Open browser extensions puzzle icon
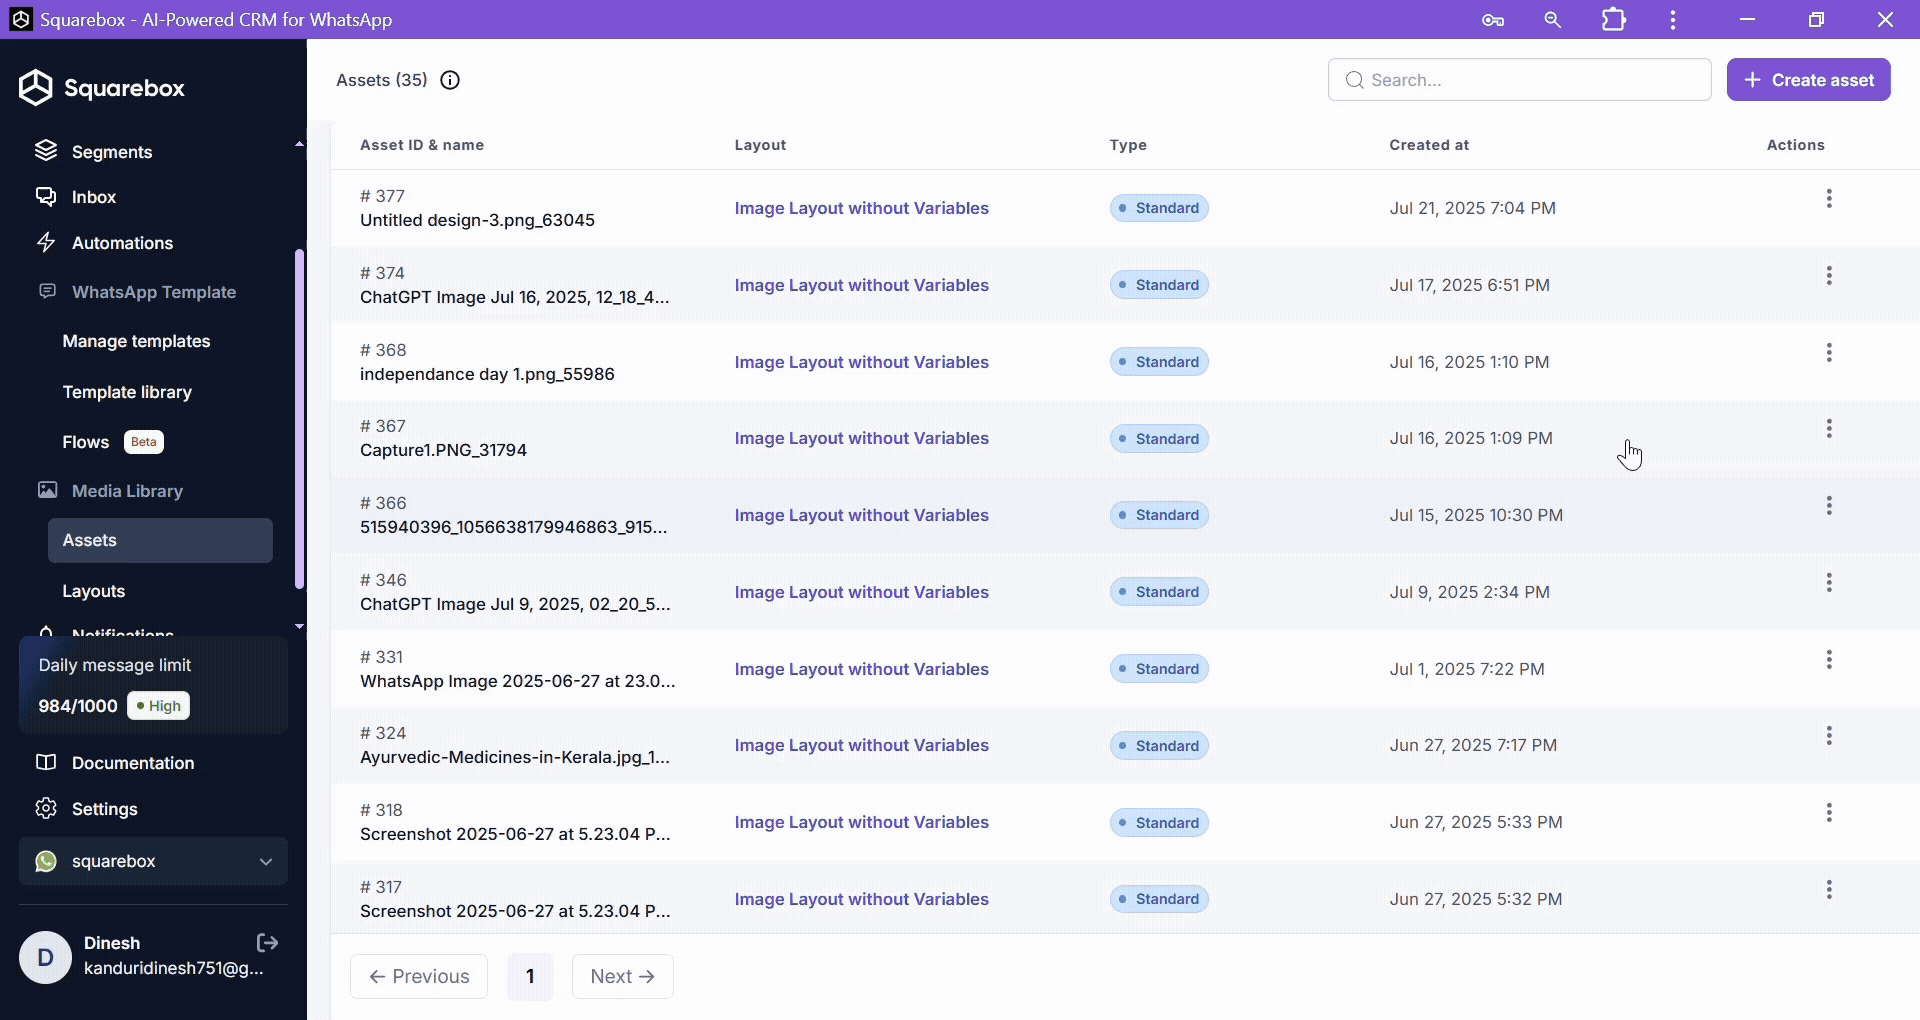This screenshot has height=1020, width=1920. coord(1613,20)
